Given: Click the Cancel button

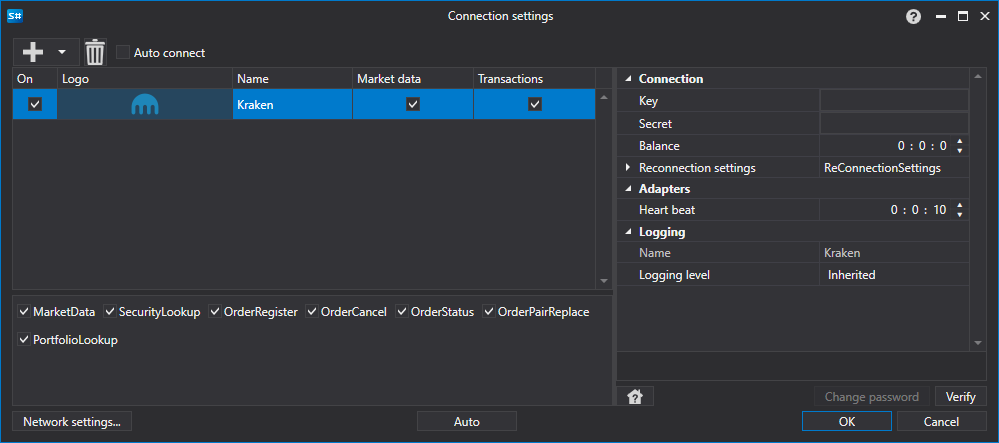Looking at the screenshot, I should coord(942,421).
